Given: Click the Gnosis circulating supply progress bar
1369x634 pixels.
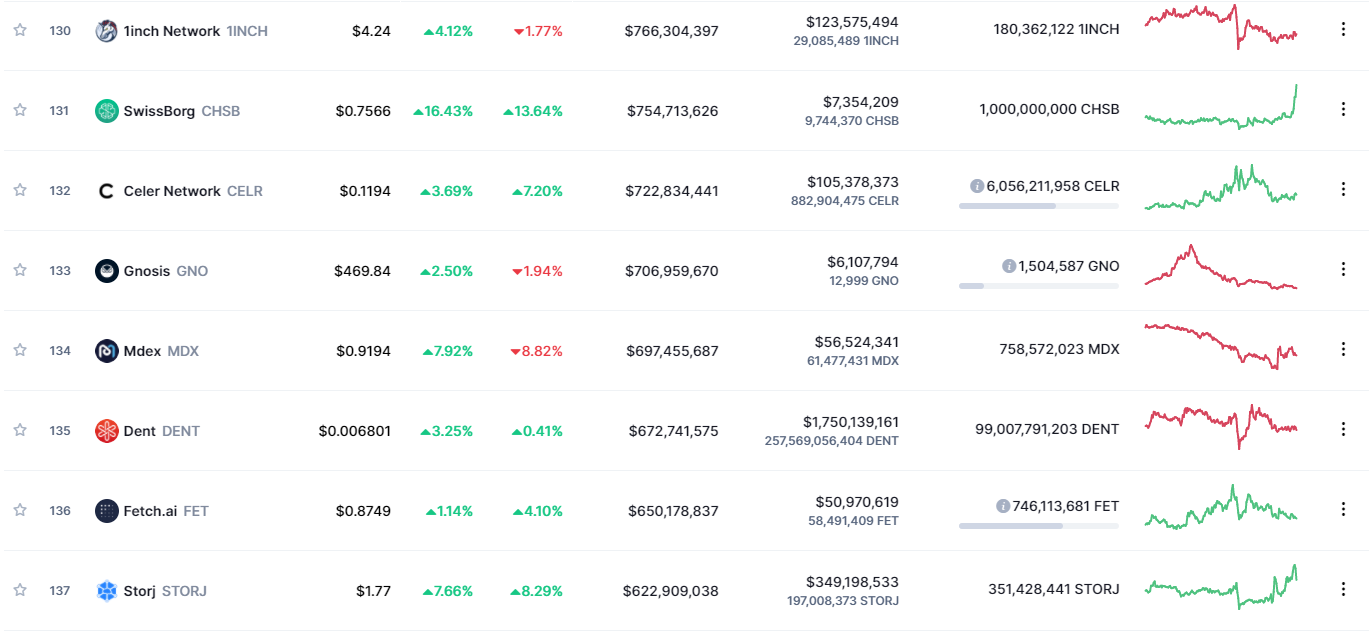Looking at the screenshot, I should [x=1038, y=286].
